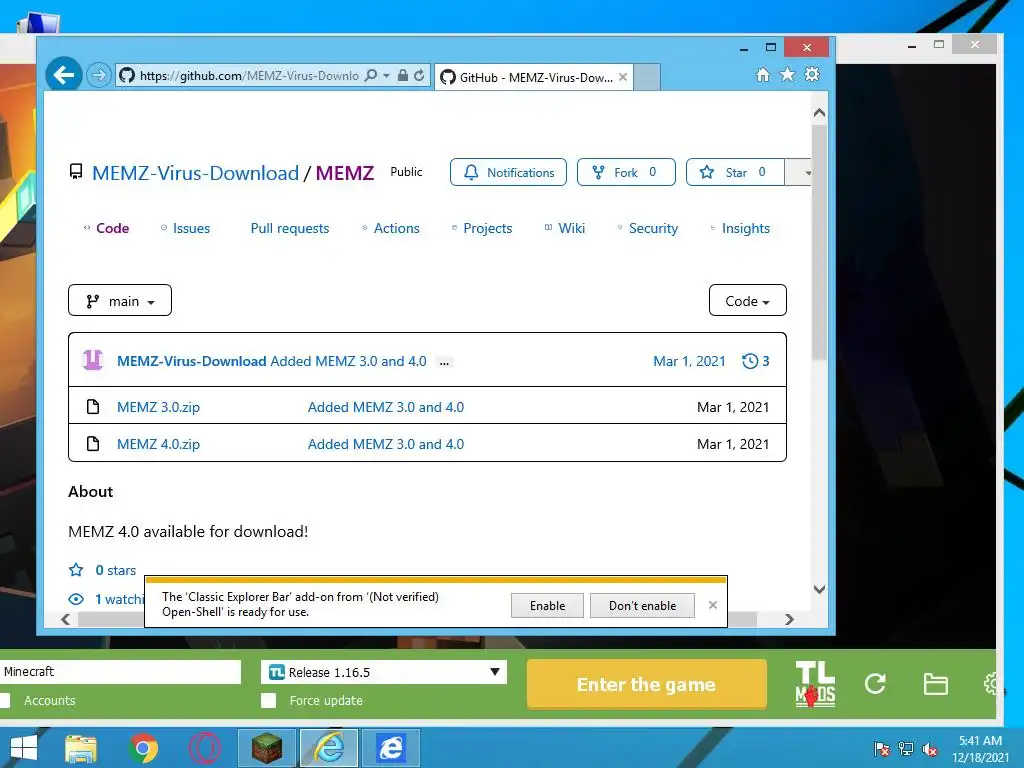Open the MEMZ 4.0.zip file link
The width and height of the screenshot is (1024, 768).
tap(158, 444)
